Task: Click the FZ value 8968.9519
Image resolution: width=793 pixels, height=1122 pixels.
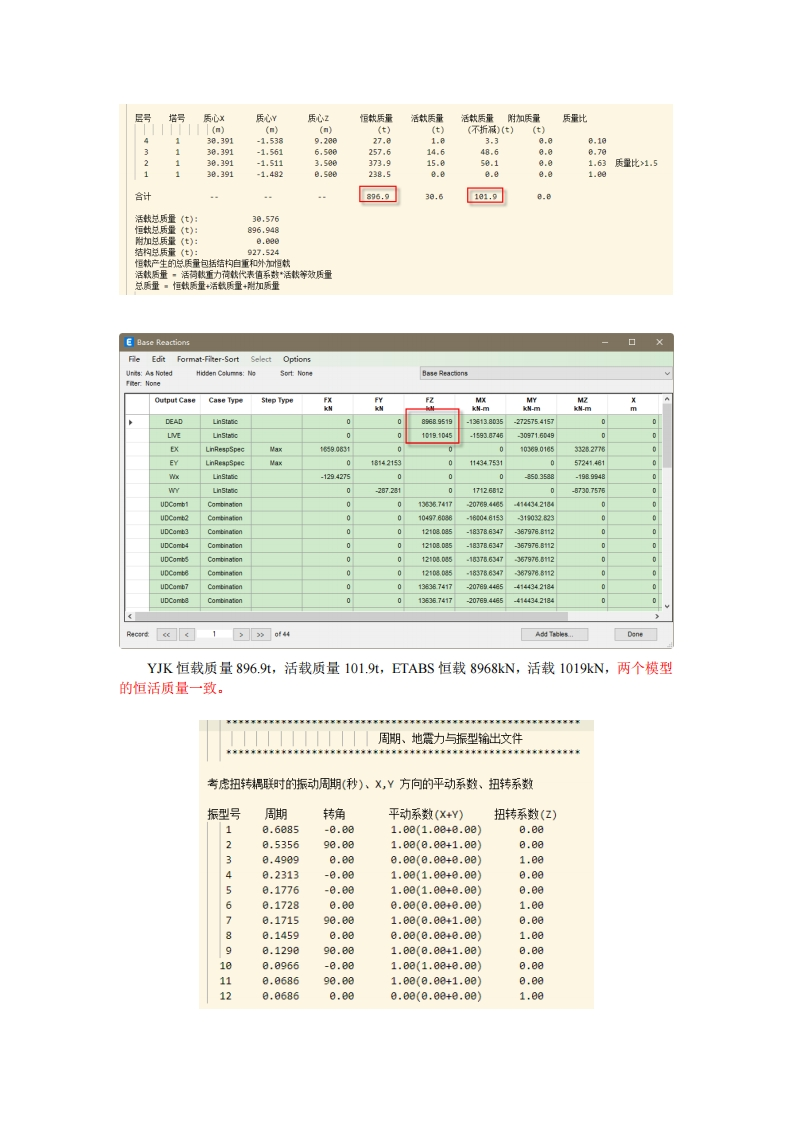Action: click(437, 422)
